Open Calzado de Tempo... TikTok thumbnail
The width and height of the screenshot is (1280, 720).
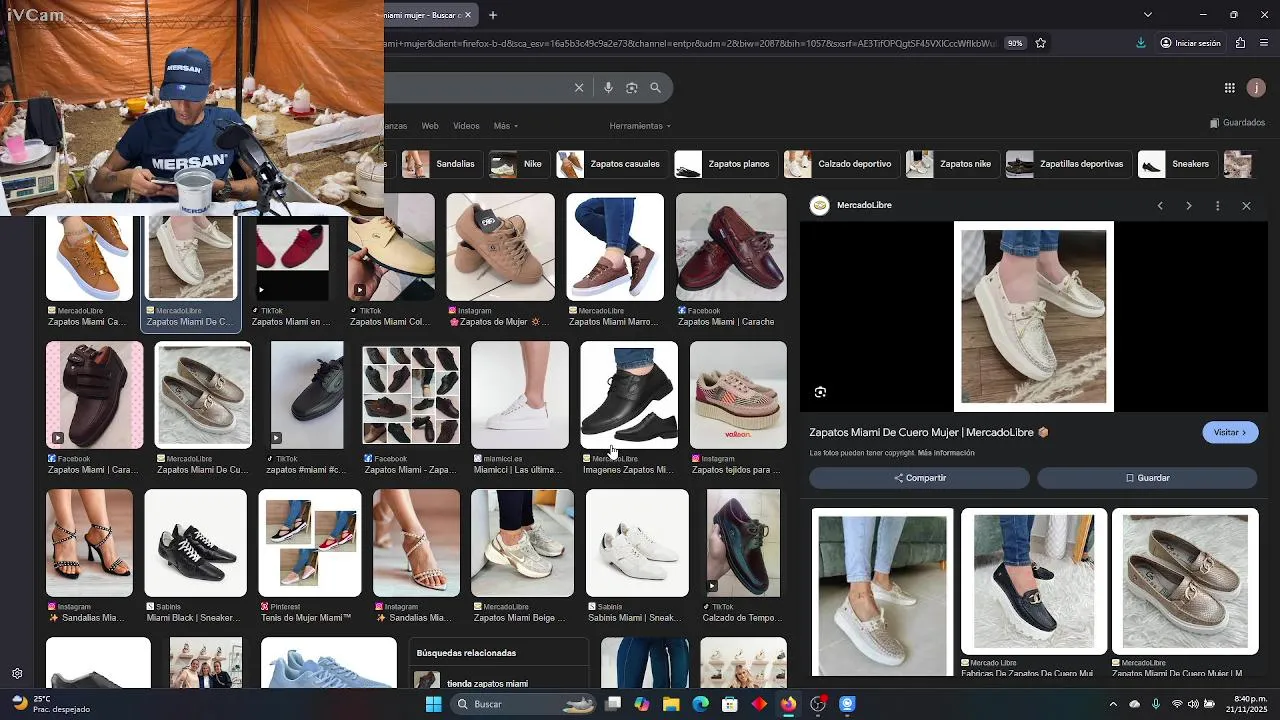(743, 543)
